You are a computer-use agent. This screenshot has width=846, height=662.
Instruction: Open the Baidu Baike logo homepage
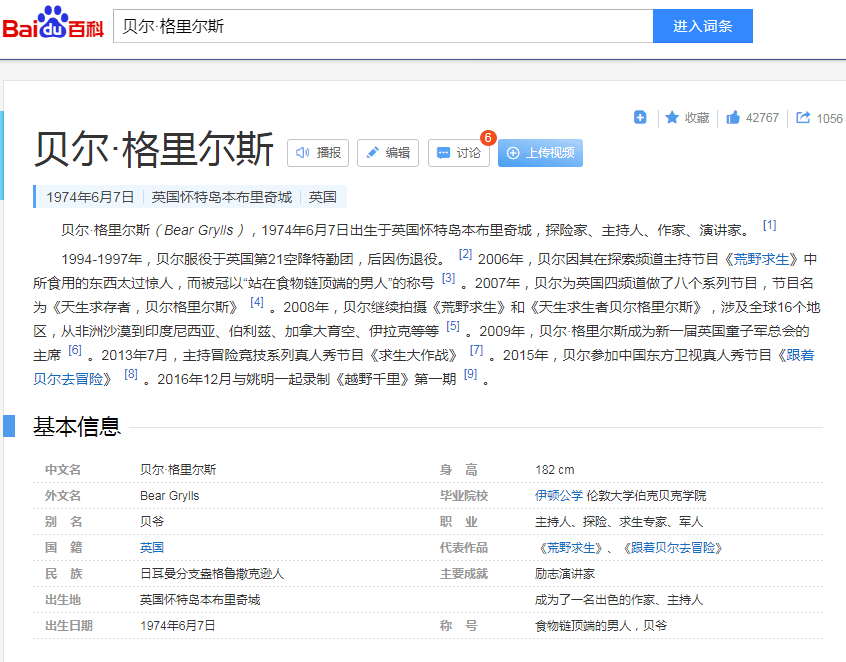53,24
